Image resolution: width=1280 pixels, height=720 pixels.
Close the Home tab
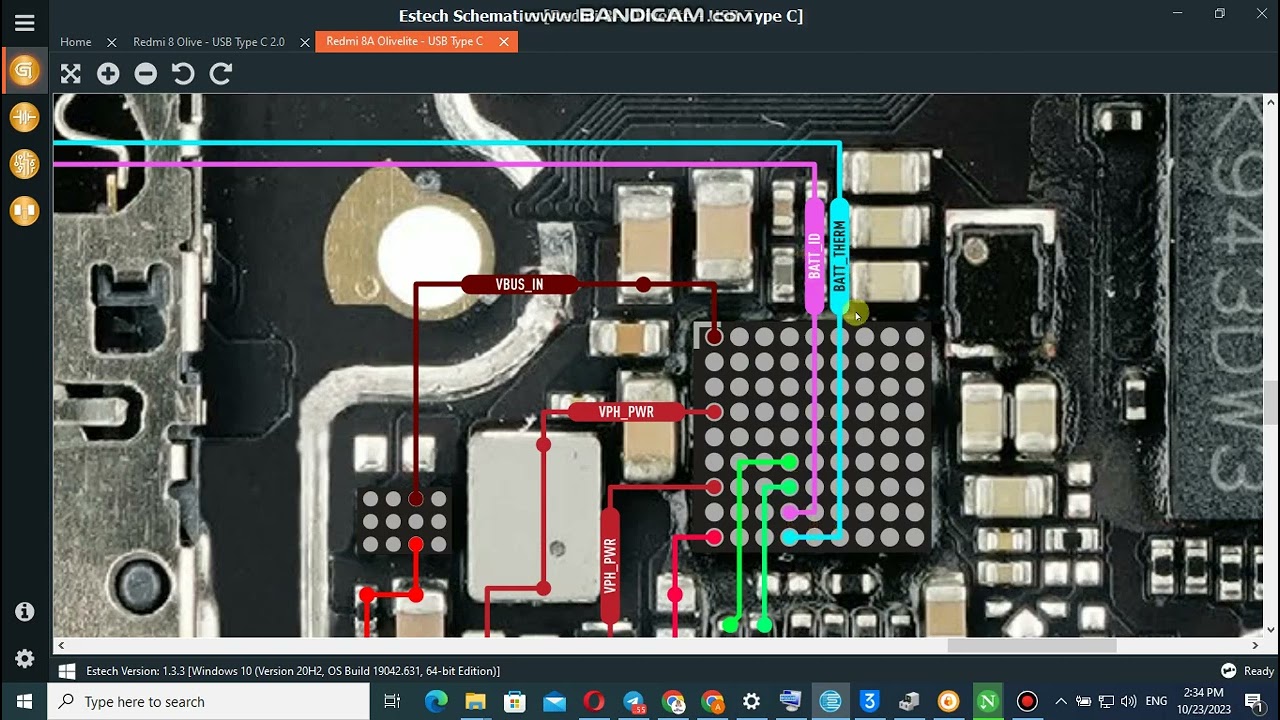click(x=111, y=42)
